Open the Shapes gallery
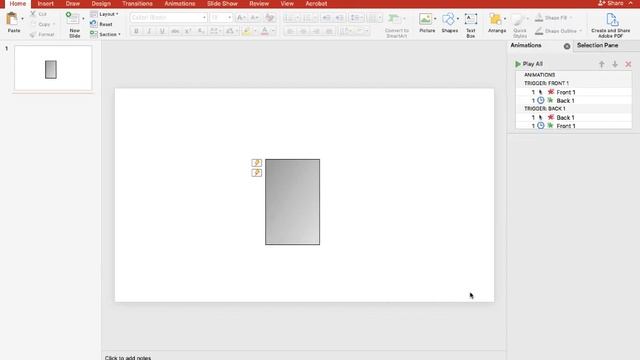 click(x=449, y=23)
